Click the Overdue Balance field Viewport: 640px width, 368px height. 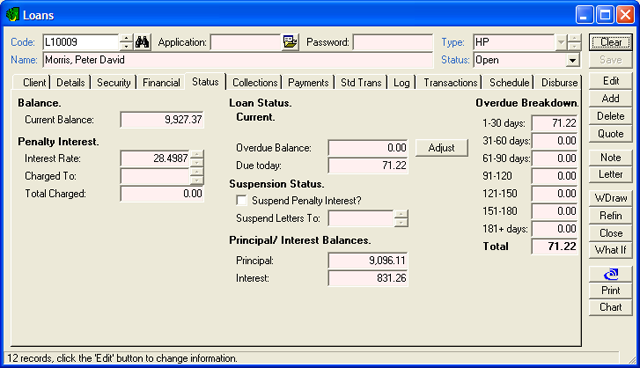[x=368, y=148]
